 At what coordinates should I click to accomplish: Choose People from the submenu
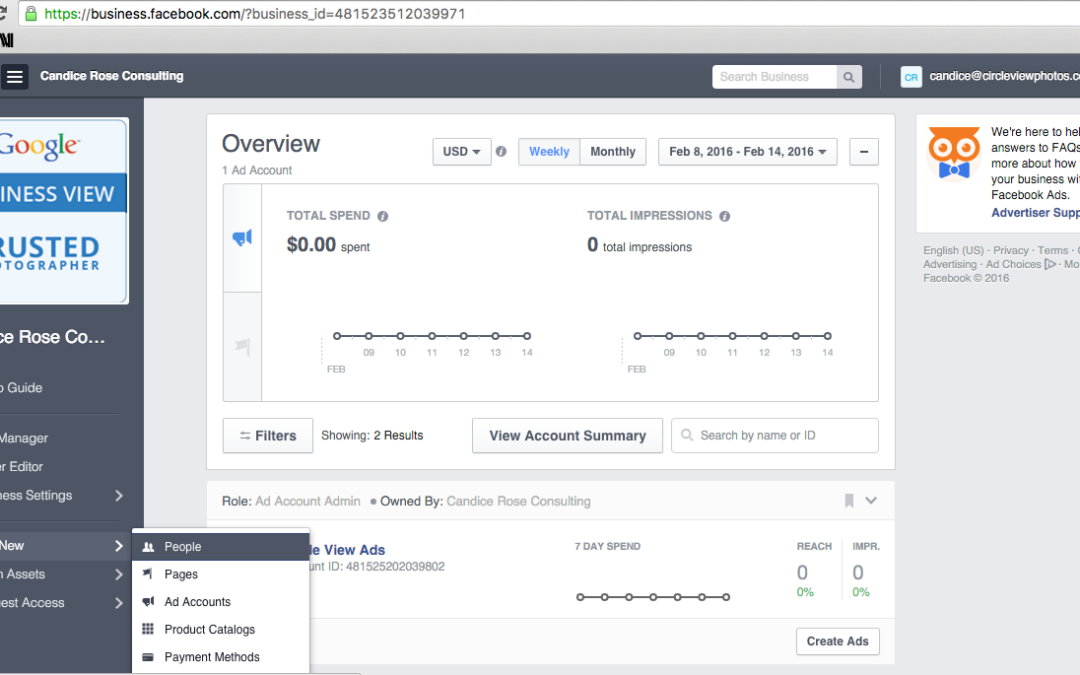(183, 547)
